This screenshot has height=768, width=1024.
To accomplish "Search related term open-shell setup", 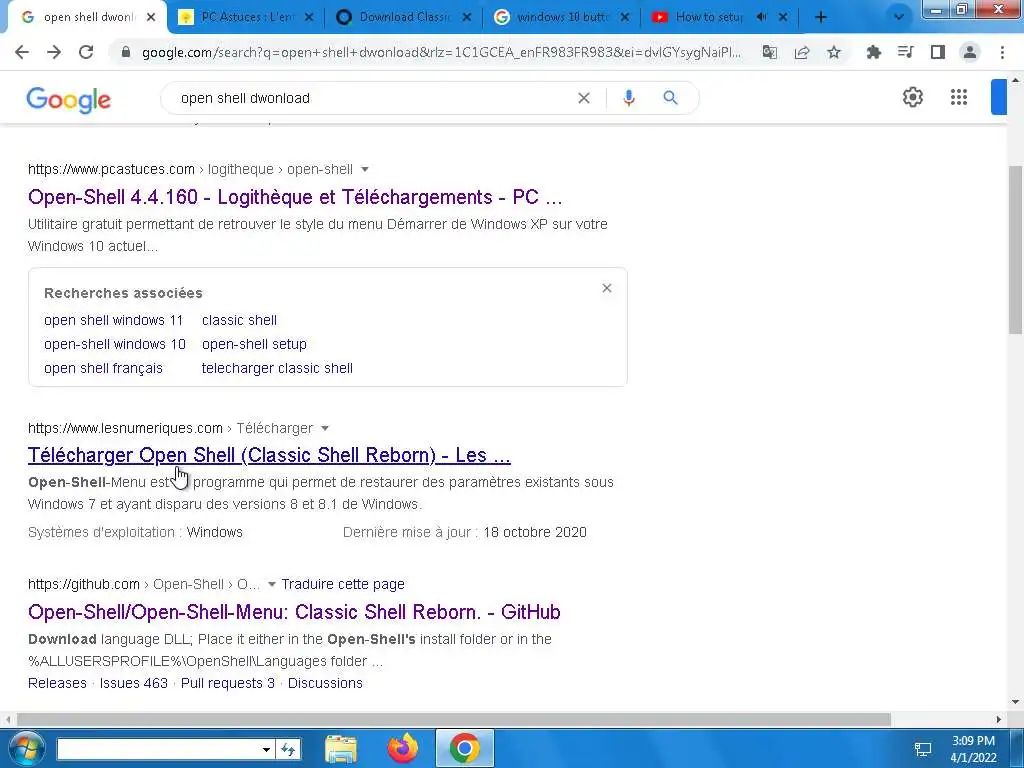I will click(254, 344).
